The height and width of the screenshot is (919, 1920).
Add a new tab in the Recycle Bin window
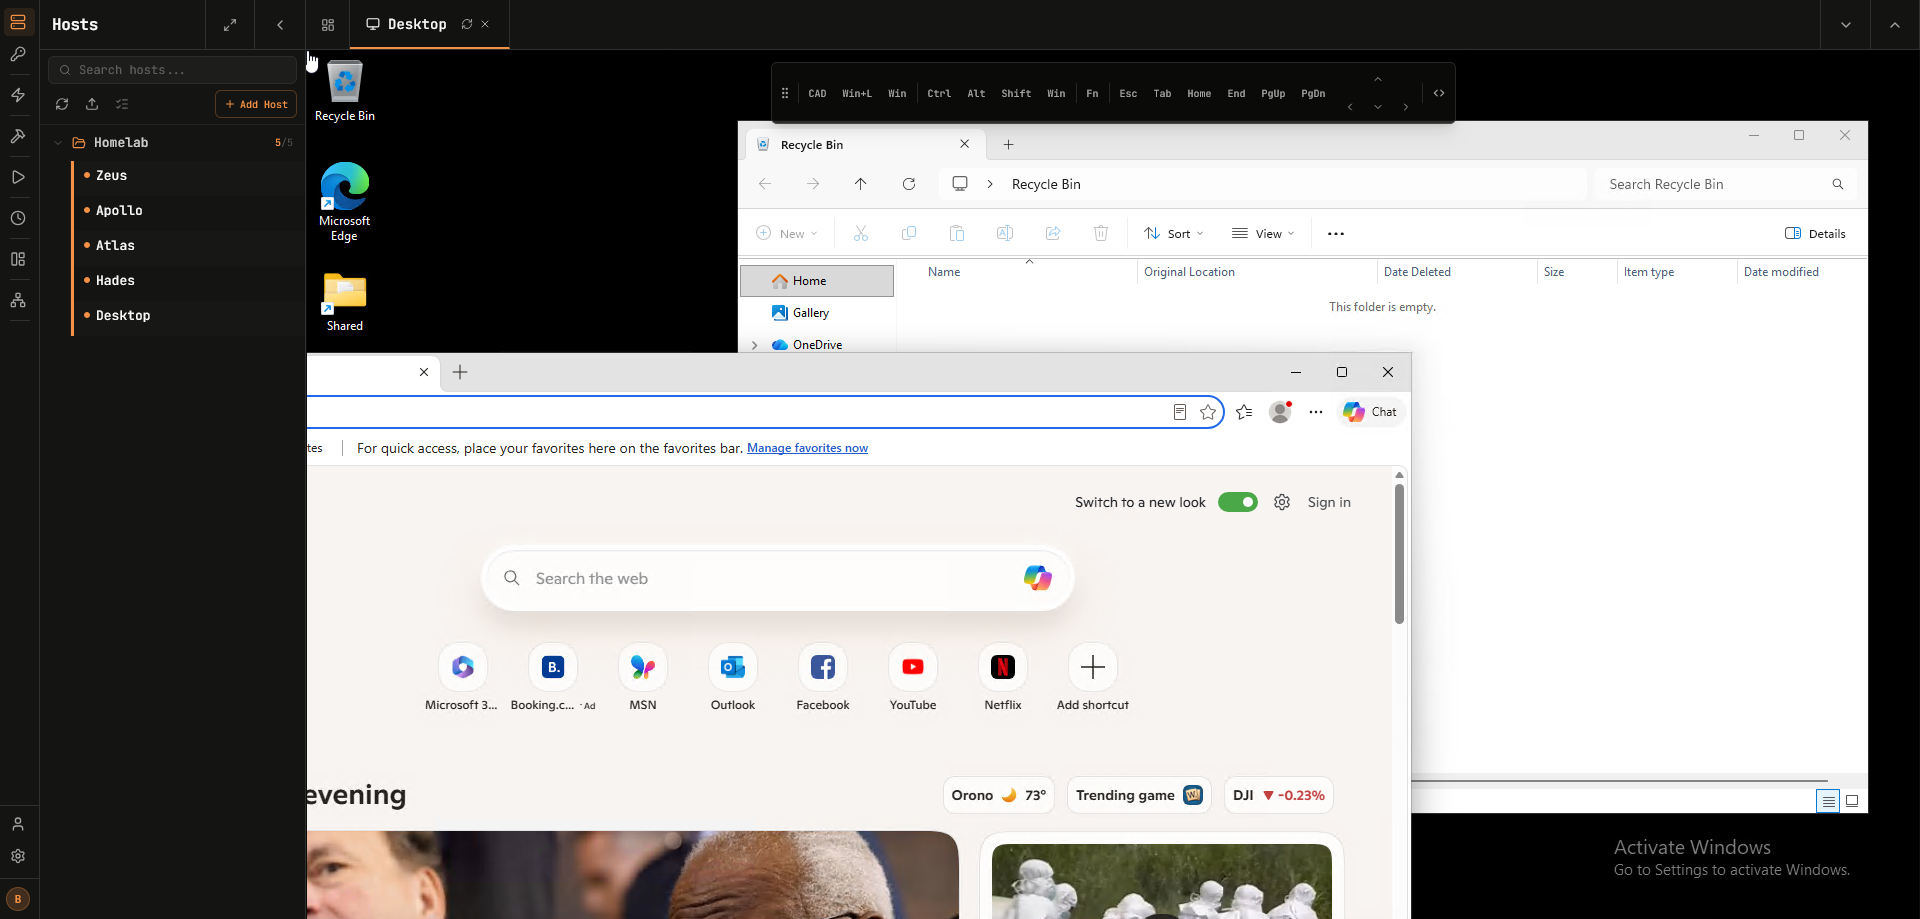pyautogui.click(x=1009, y=145)
